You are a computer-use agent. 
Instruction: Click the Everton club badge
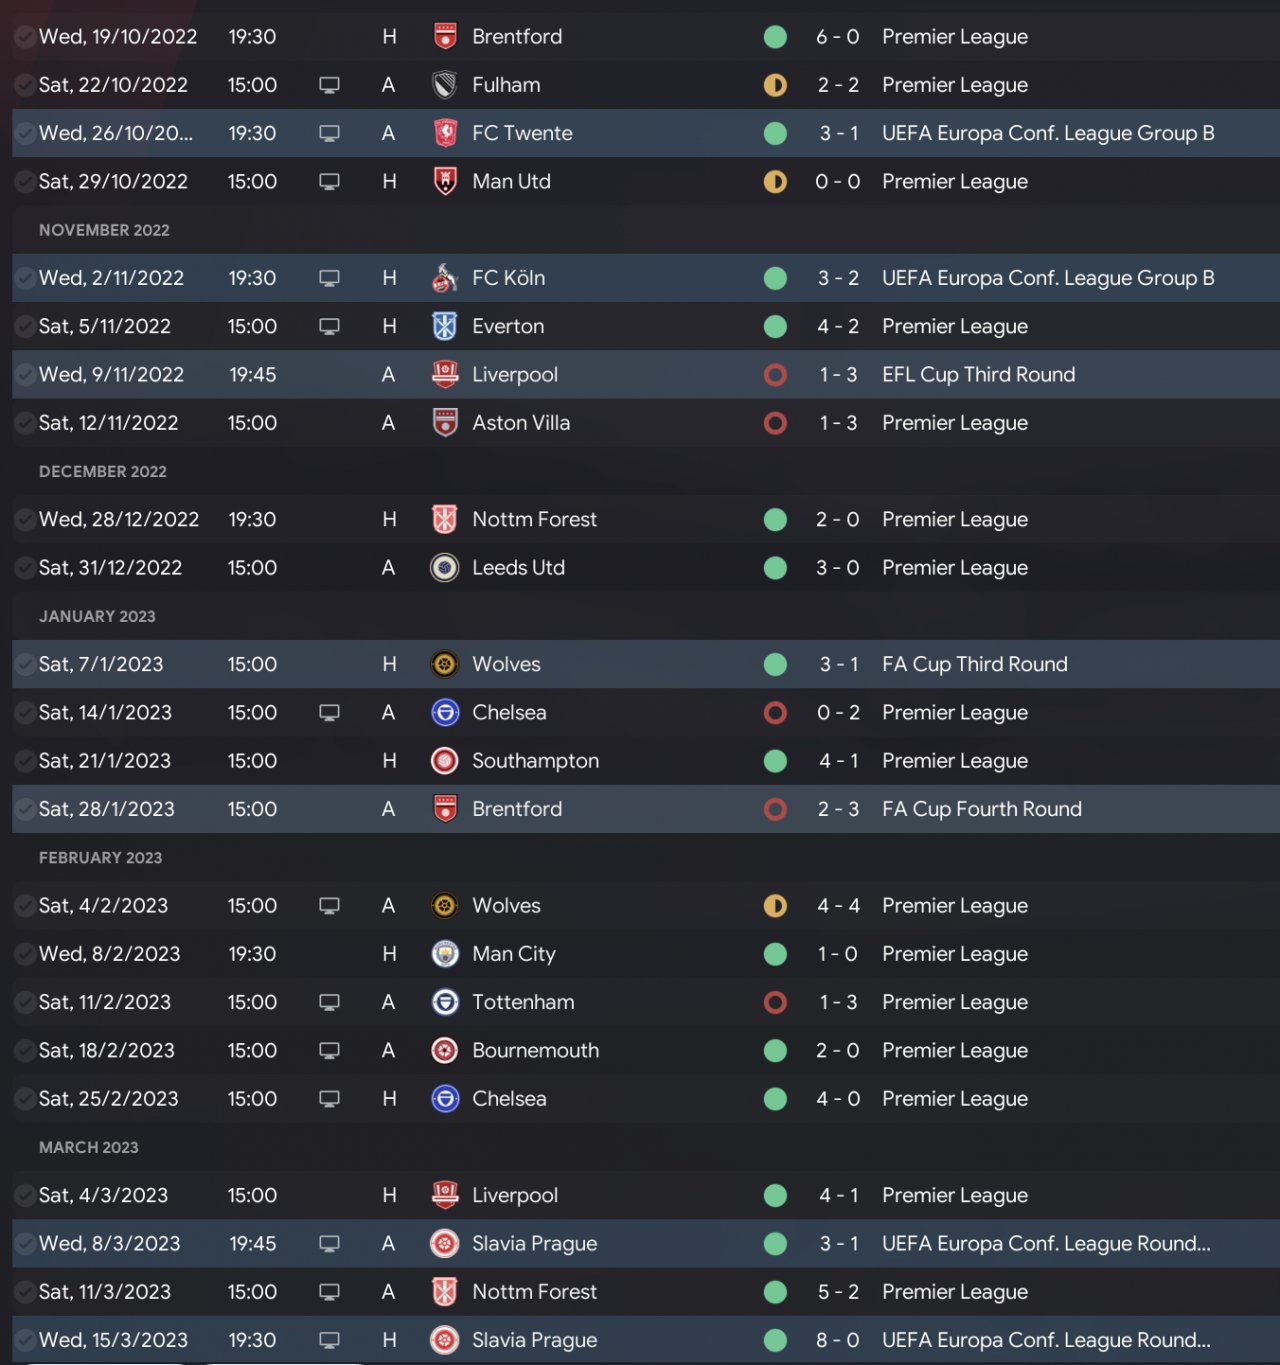(x=445, y=326)
